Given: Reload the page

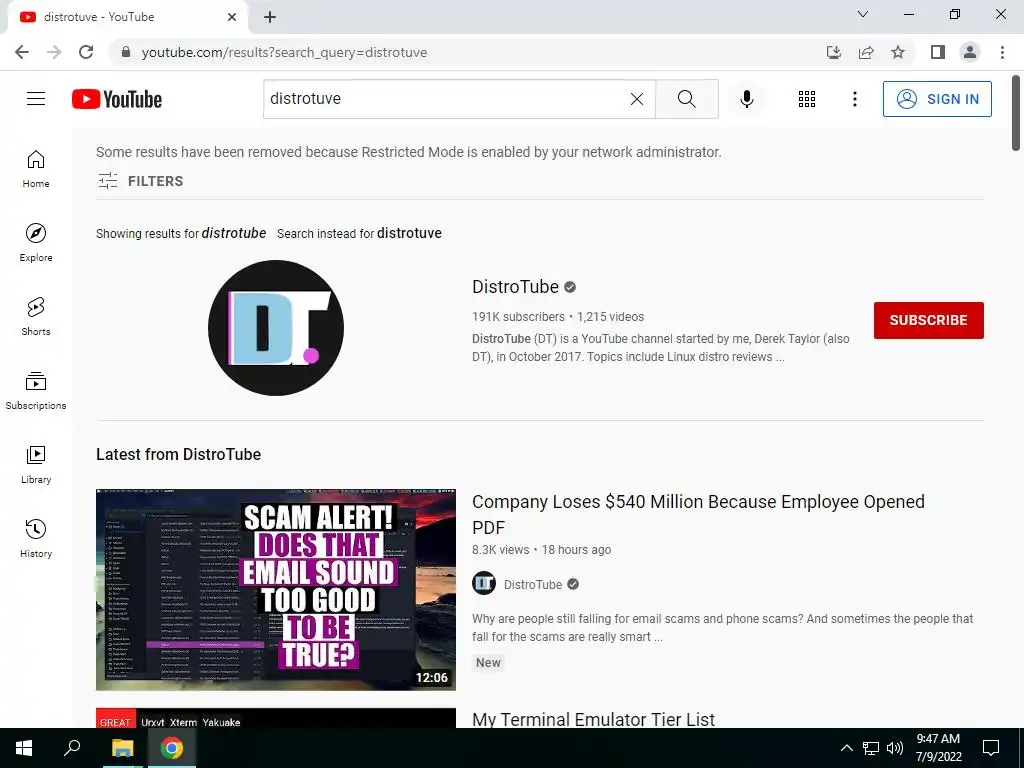Looking at the screenshot, I should (86, 52).
